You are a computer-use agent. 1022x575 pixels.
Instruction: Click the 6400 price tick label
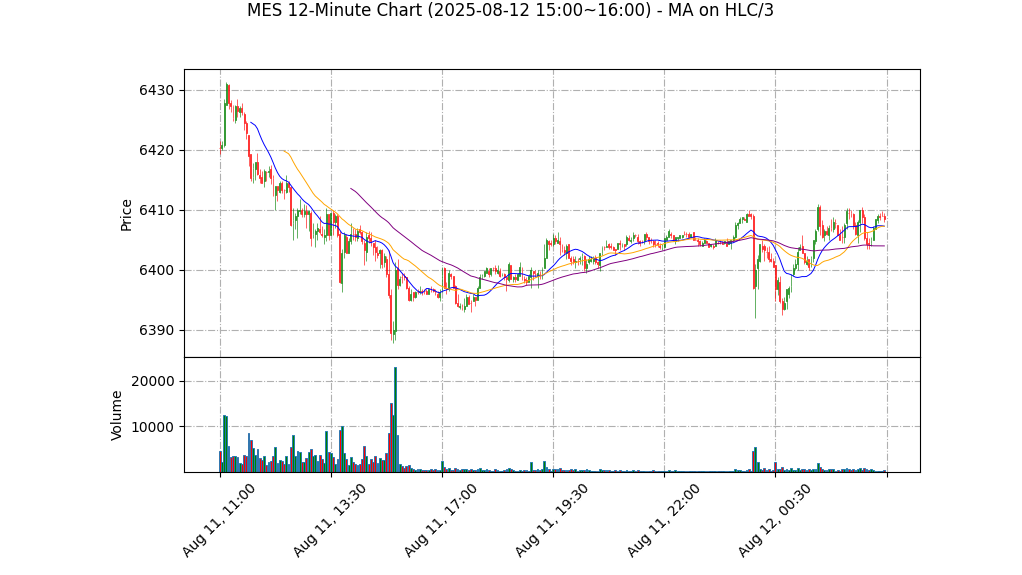[156, 271]
